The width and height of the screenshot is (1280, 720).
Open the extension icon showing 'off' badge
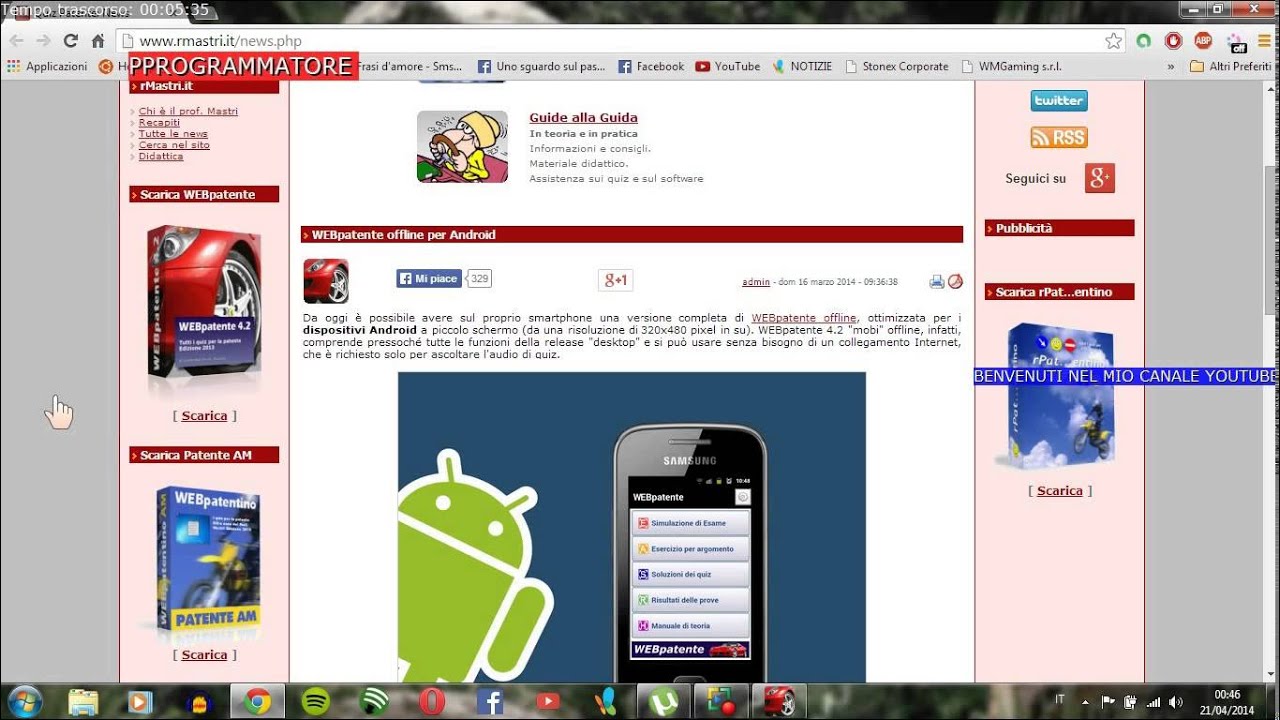1237,42
